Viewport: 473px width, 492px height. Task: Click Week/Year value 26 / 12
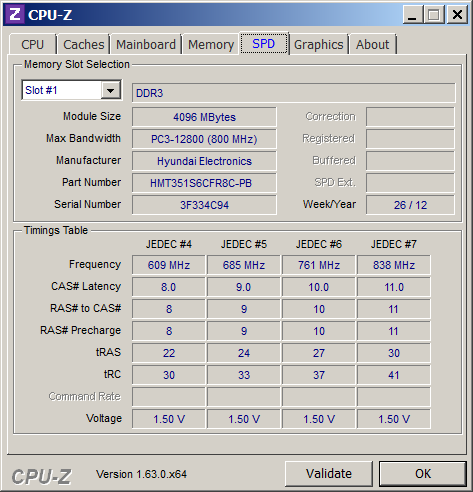click(x=410, y=205)
